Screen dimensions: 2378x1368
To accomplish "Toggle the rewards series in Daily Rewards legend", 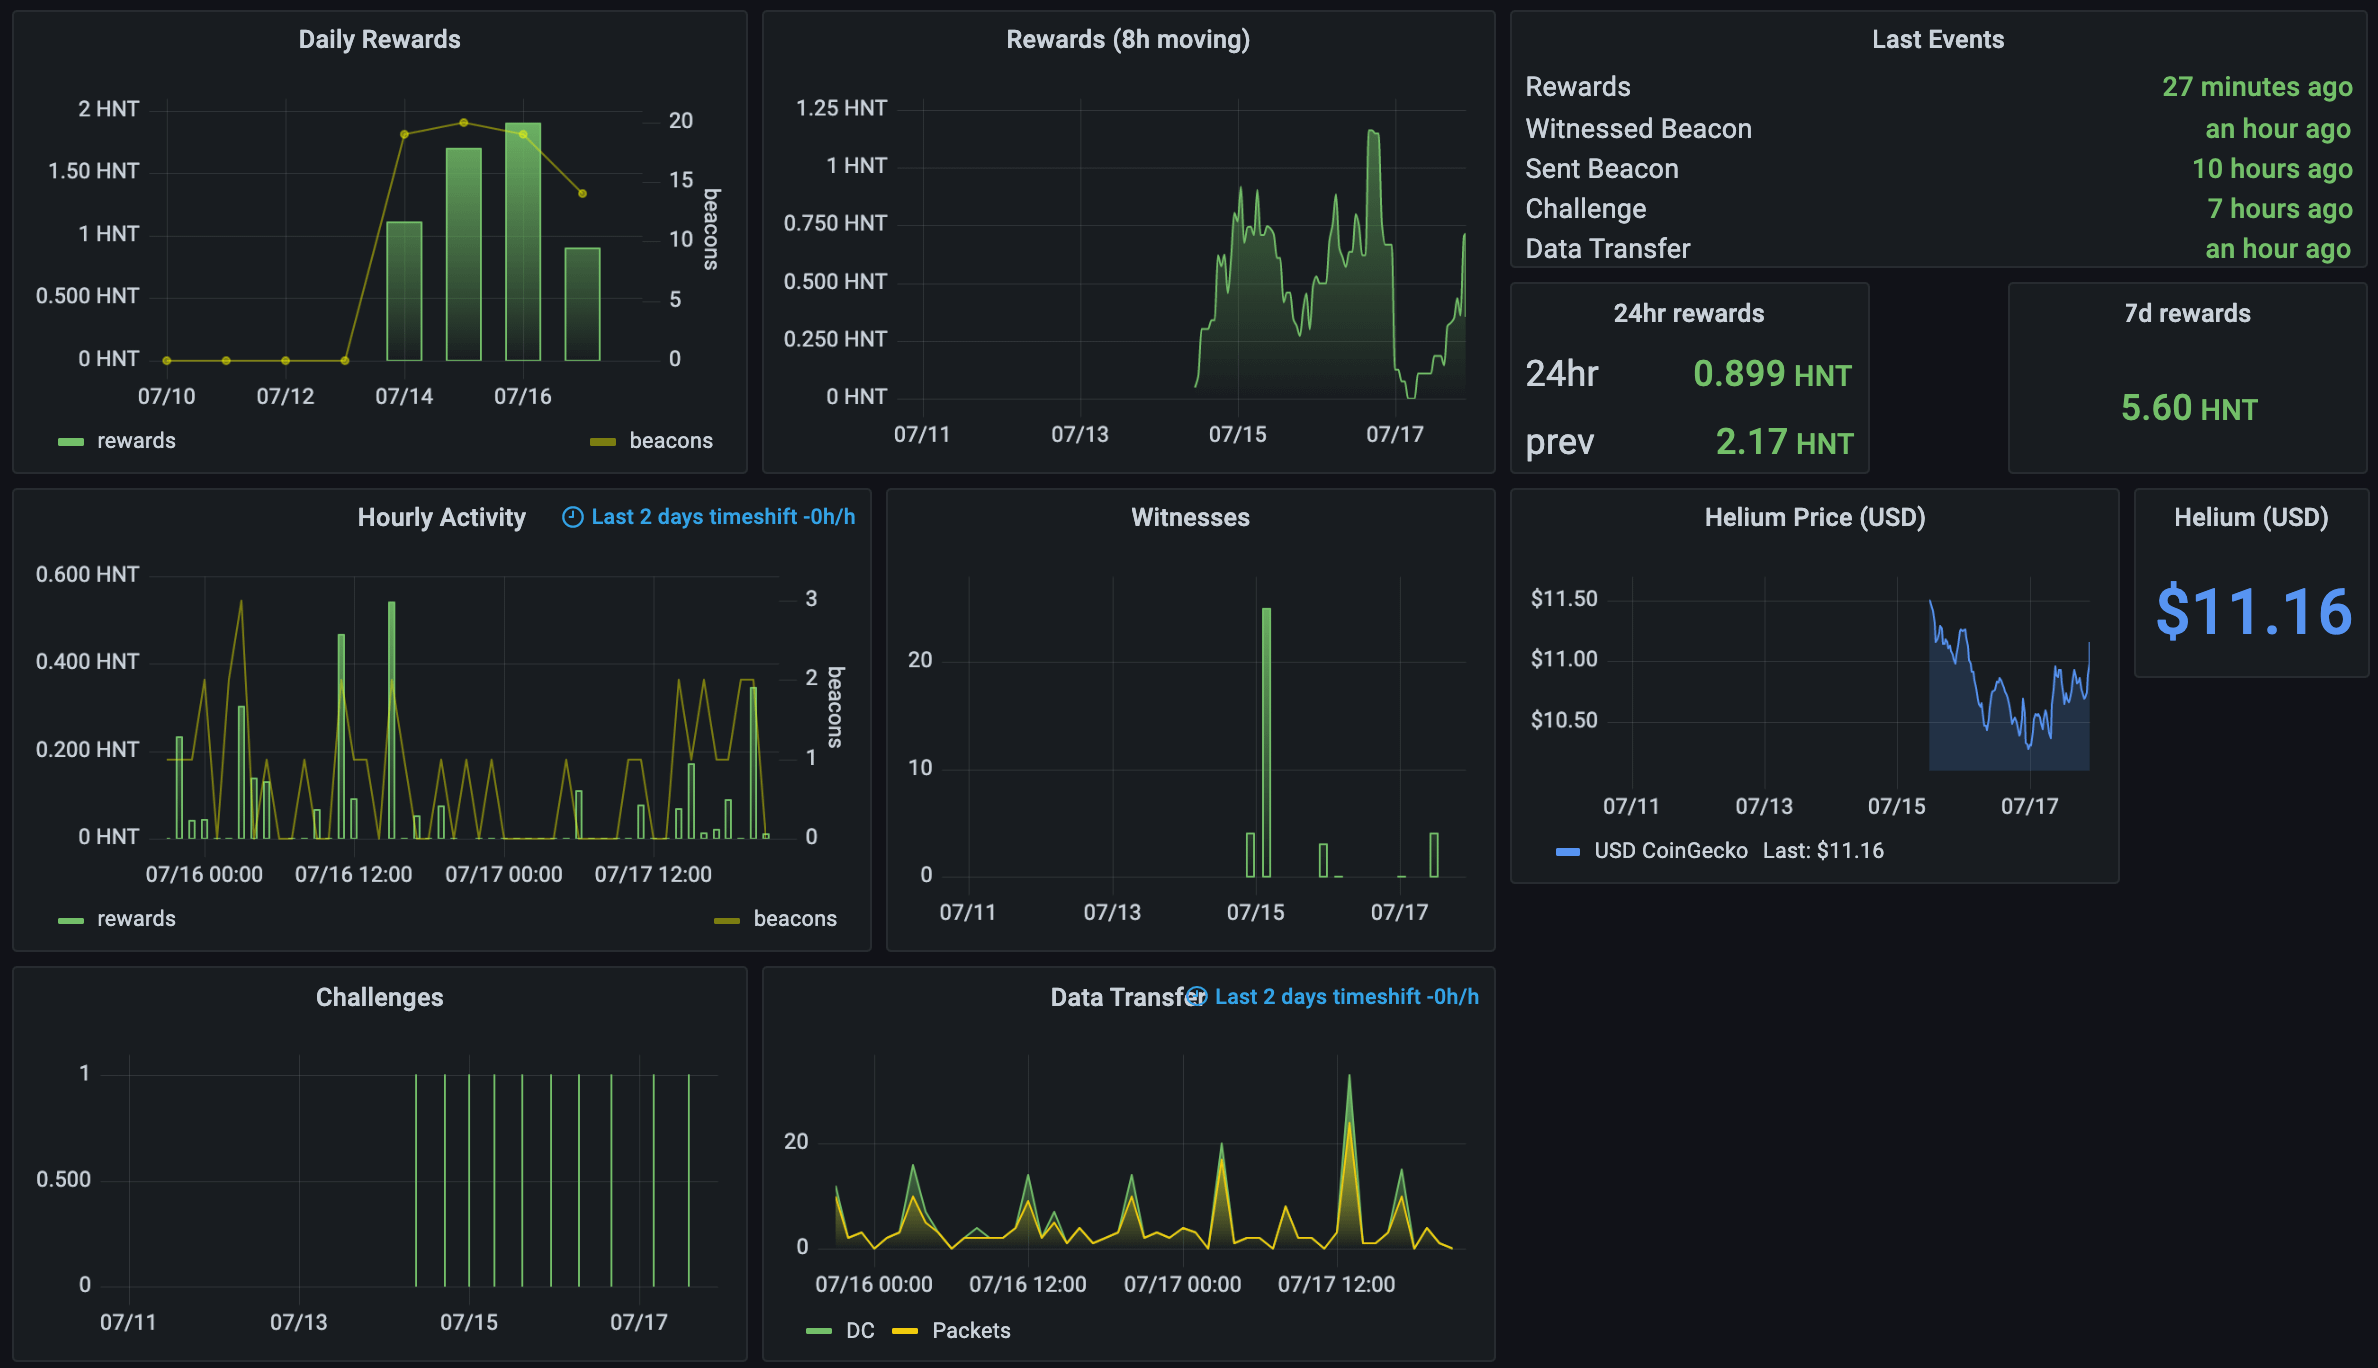I will point(136,440).
